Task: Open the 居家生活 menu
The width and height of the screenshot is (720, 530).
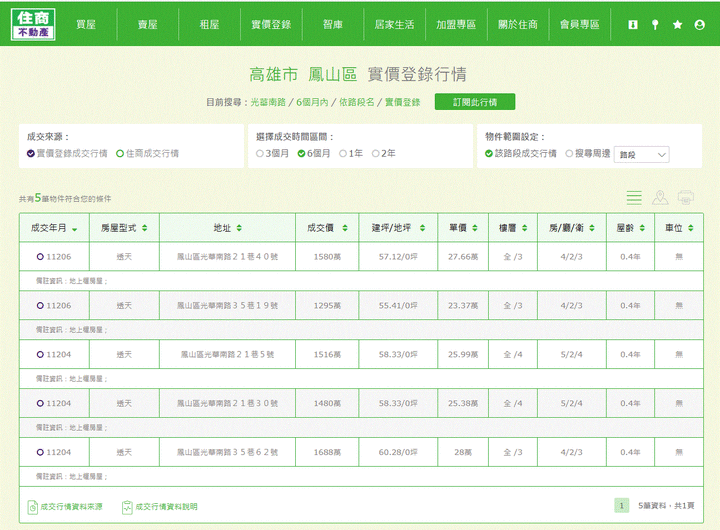Action: coord(394,25)
